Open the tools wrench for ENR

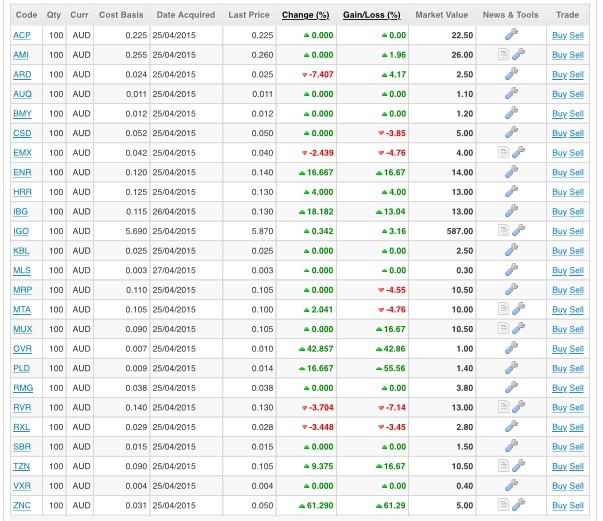pos(511,172)
